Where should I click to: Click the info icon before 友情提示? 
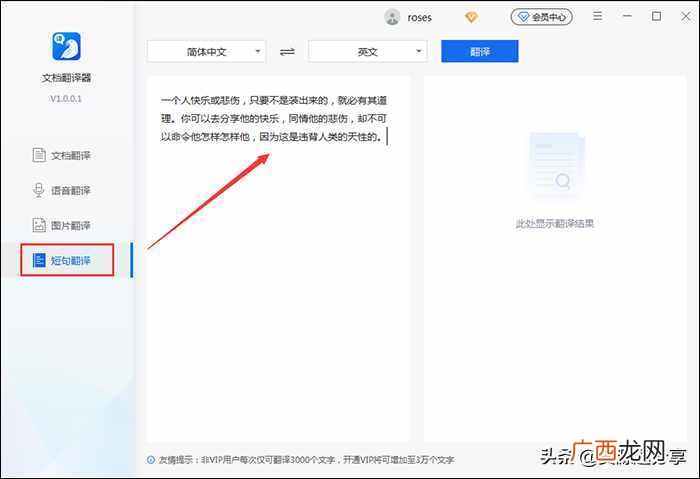coord(151,460)
